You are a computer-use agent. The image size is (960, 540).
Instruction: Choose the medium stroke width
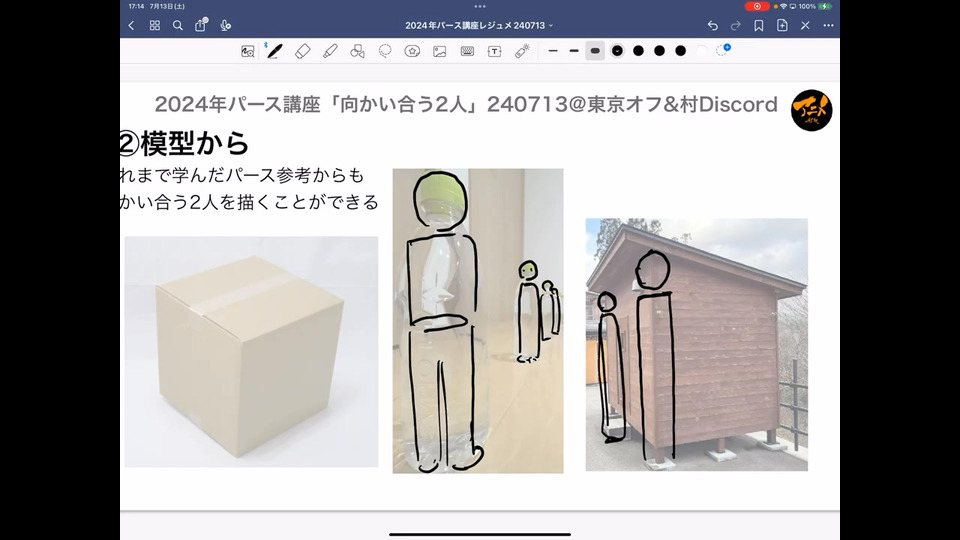point(574,51)
